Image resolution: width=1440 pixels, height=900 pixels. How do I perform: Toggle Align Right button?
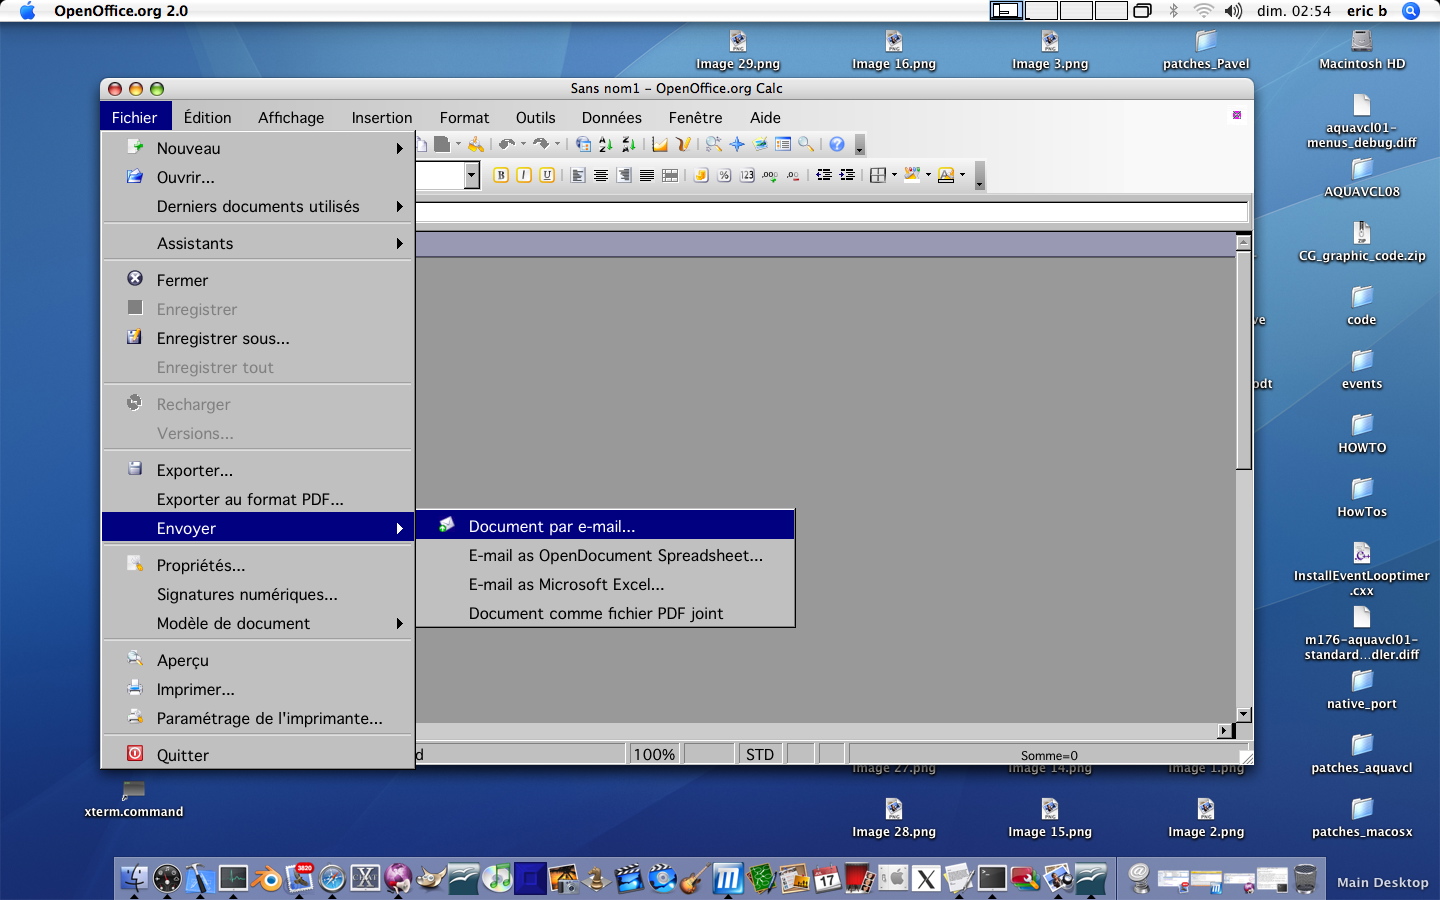[x=624, y=175]
